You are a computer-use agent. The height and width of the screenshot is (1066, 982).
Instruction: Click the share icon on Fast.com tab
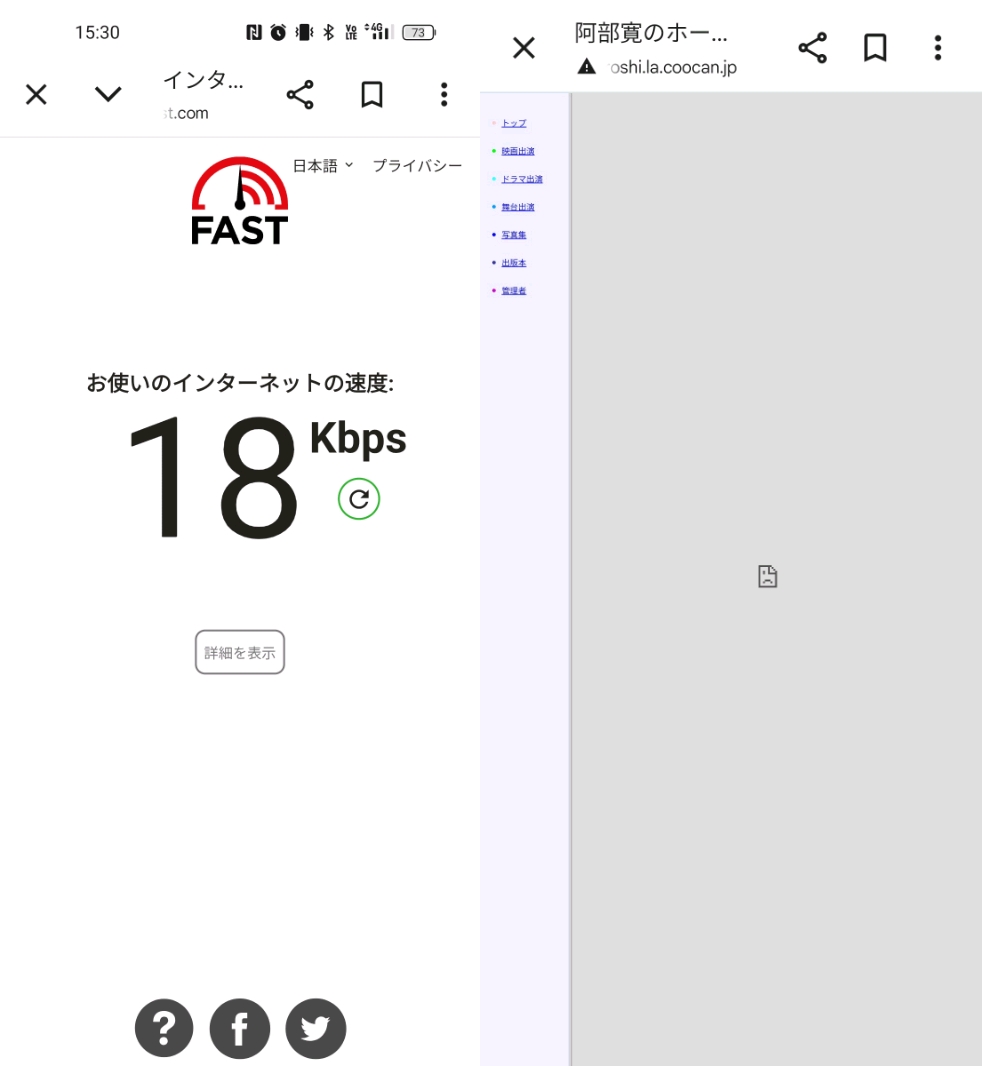pos(300,95)
